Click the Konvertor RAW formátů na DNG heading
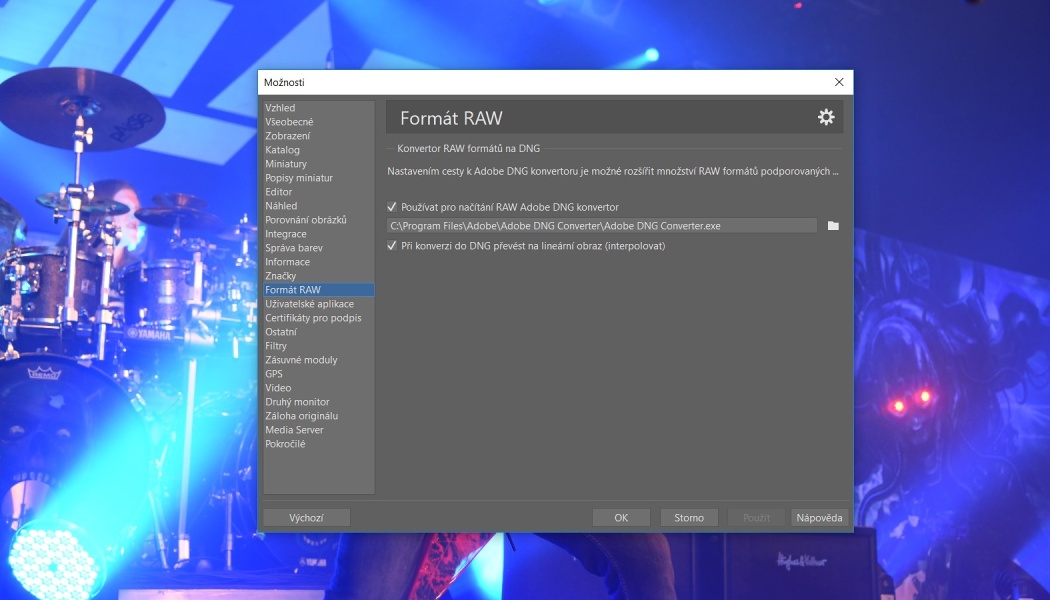This screenshot has width=1050, height=600. [468, 149]
